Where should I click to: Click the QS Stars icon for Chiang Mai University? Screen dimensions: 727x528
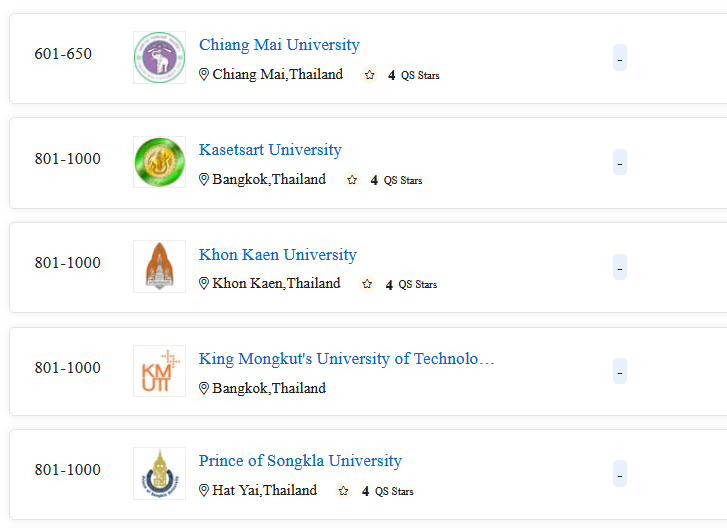click(370, 75)
